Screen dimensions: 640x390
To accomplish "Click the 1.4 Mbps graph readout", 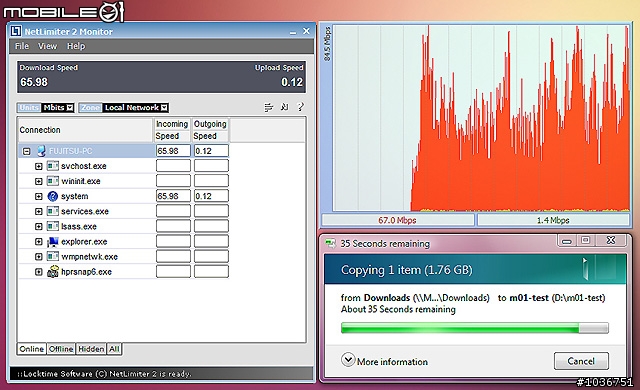I will pos(553,220).
